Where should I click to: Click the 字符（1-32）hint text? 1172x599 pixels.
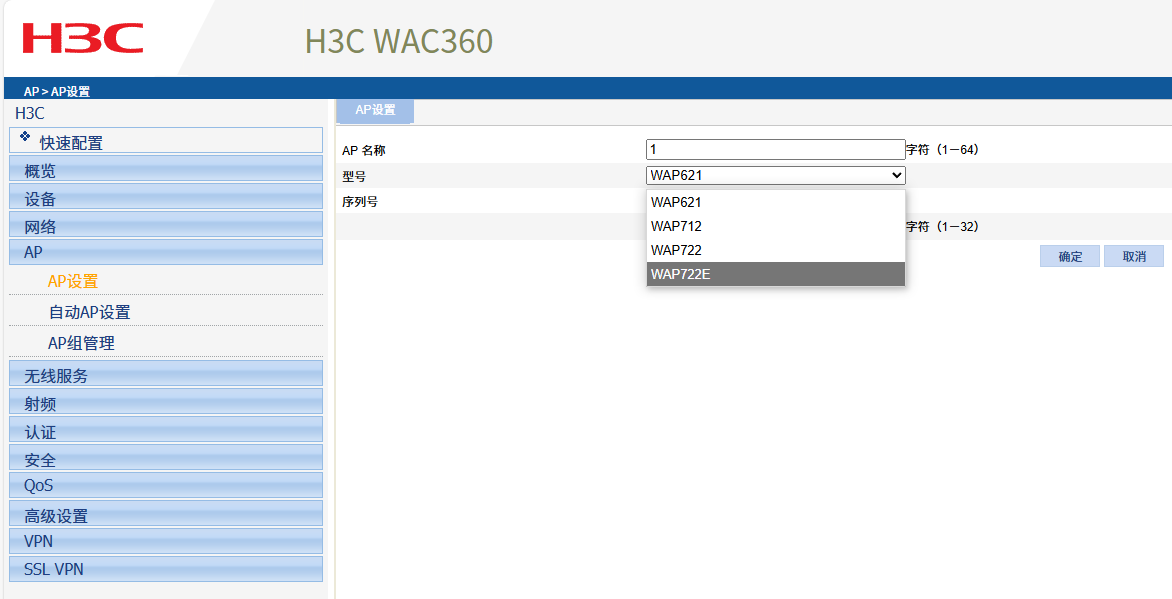(x=943, y=227)
